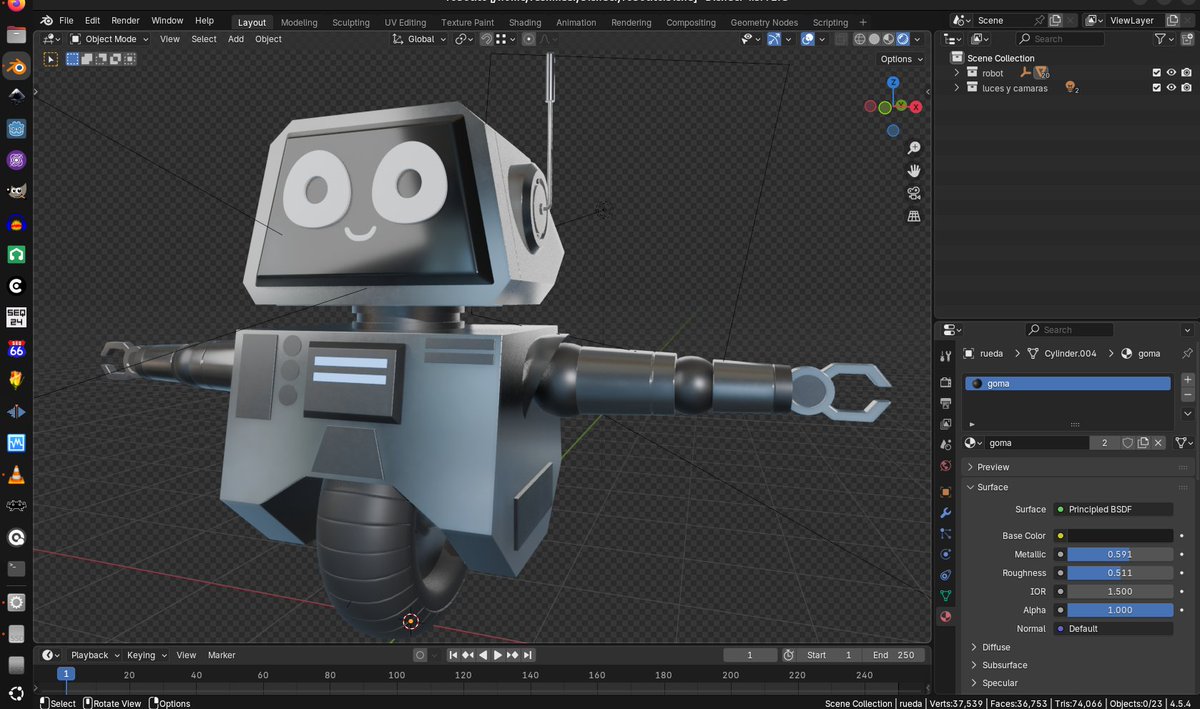Open the Output properties tab
Viewport: 1200px width, 709px height.
coord(945,403)
